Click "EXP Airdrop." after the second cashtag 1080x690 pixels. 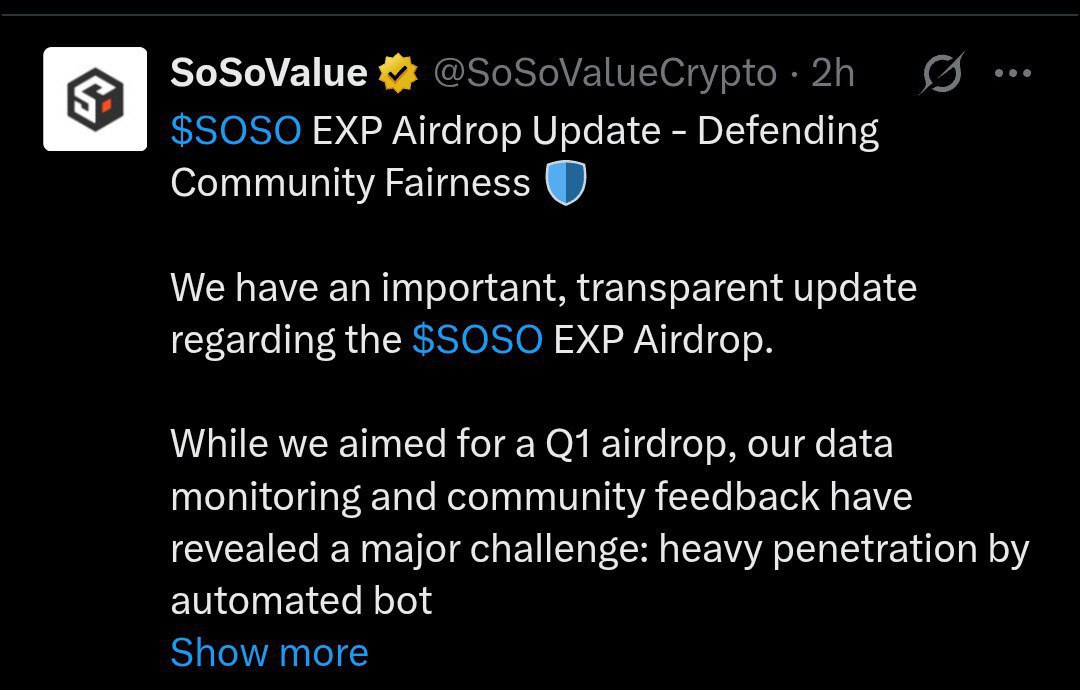(663, 340)
